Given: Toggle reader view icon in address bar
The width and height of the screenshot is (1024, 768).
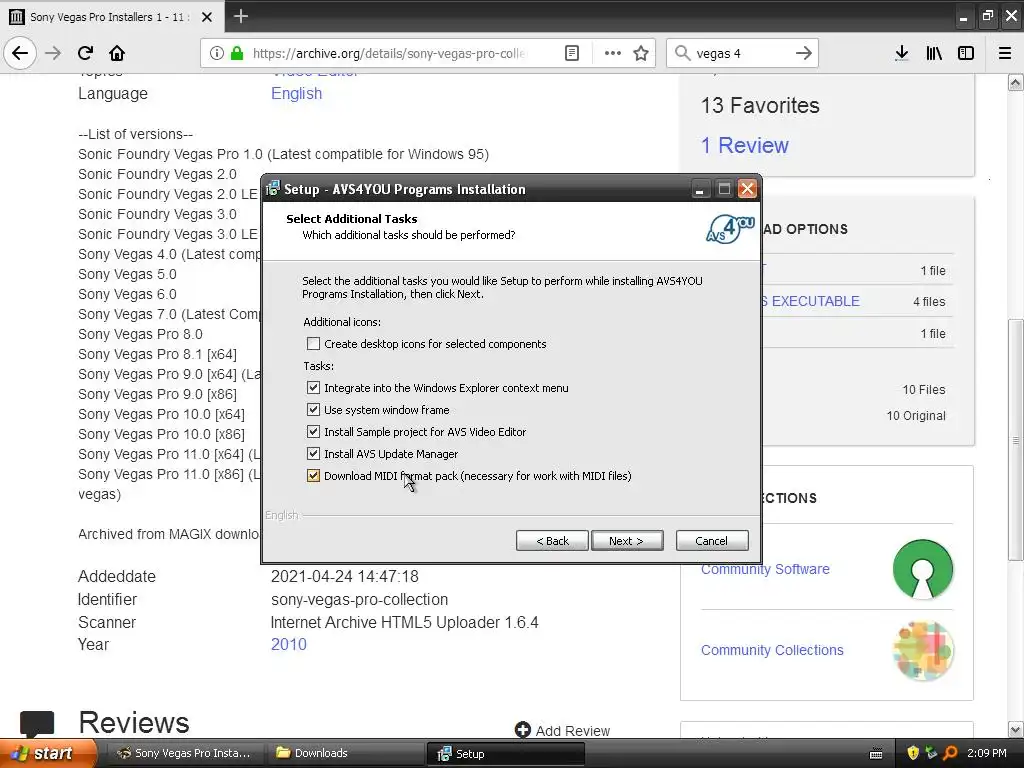Looking at the screenshot, I should [571, 54].
